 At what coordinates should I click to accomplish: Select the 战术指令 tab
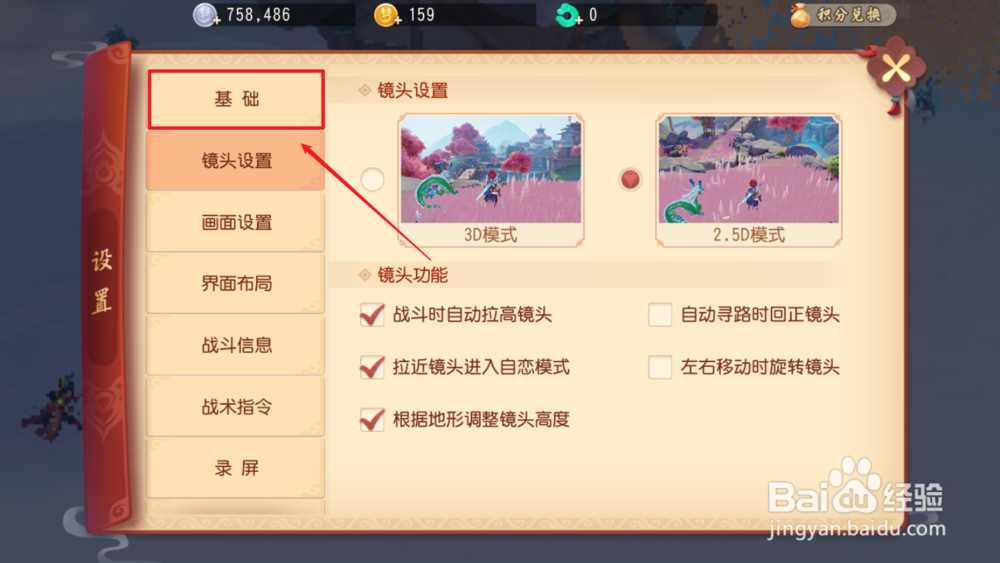[x=236, y=407]
